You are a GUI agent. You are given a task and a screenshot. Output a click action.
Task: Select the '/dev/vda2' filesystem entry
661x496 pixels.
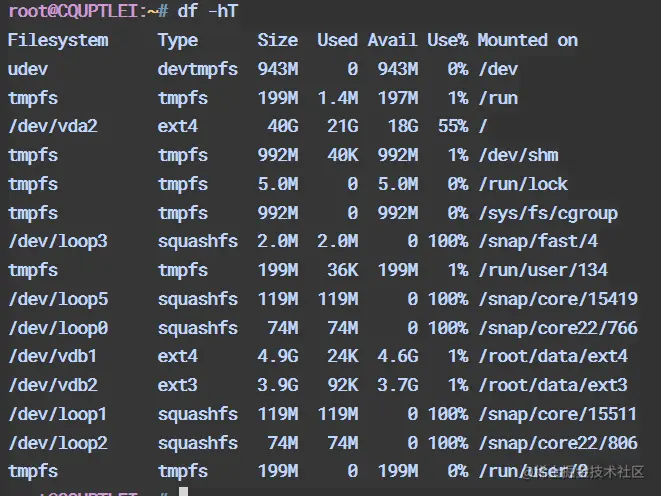(x=53, y=126)
